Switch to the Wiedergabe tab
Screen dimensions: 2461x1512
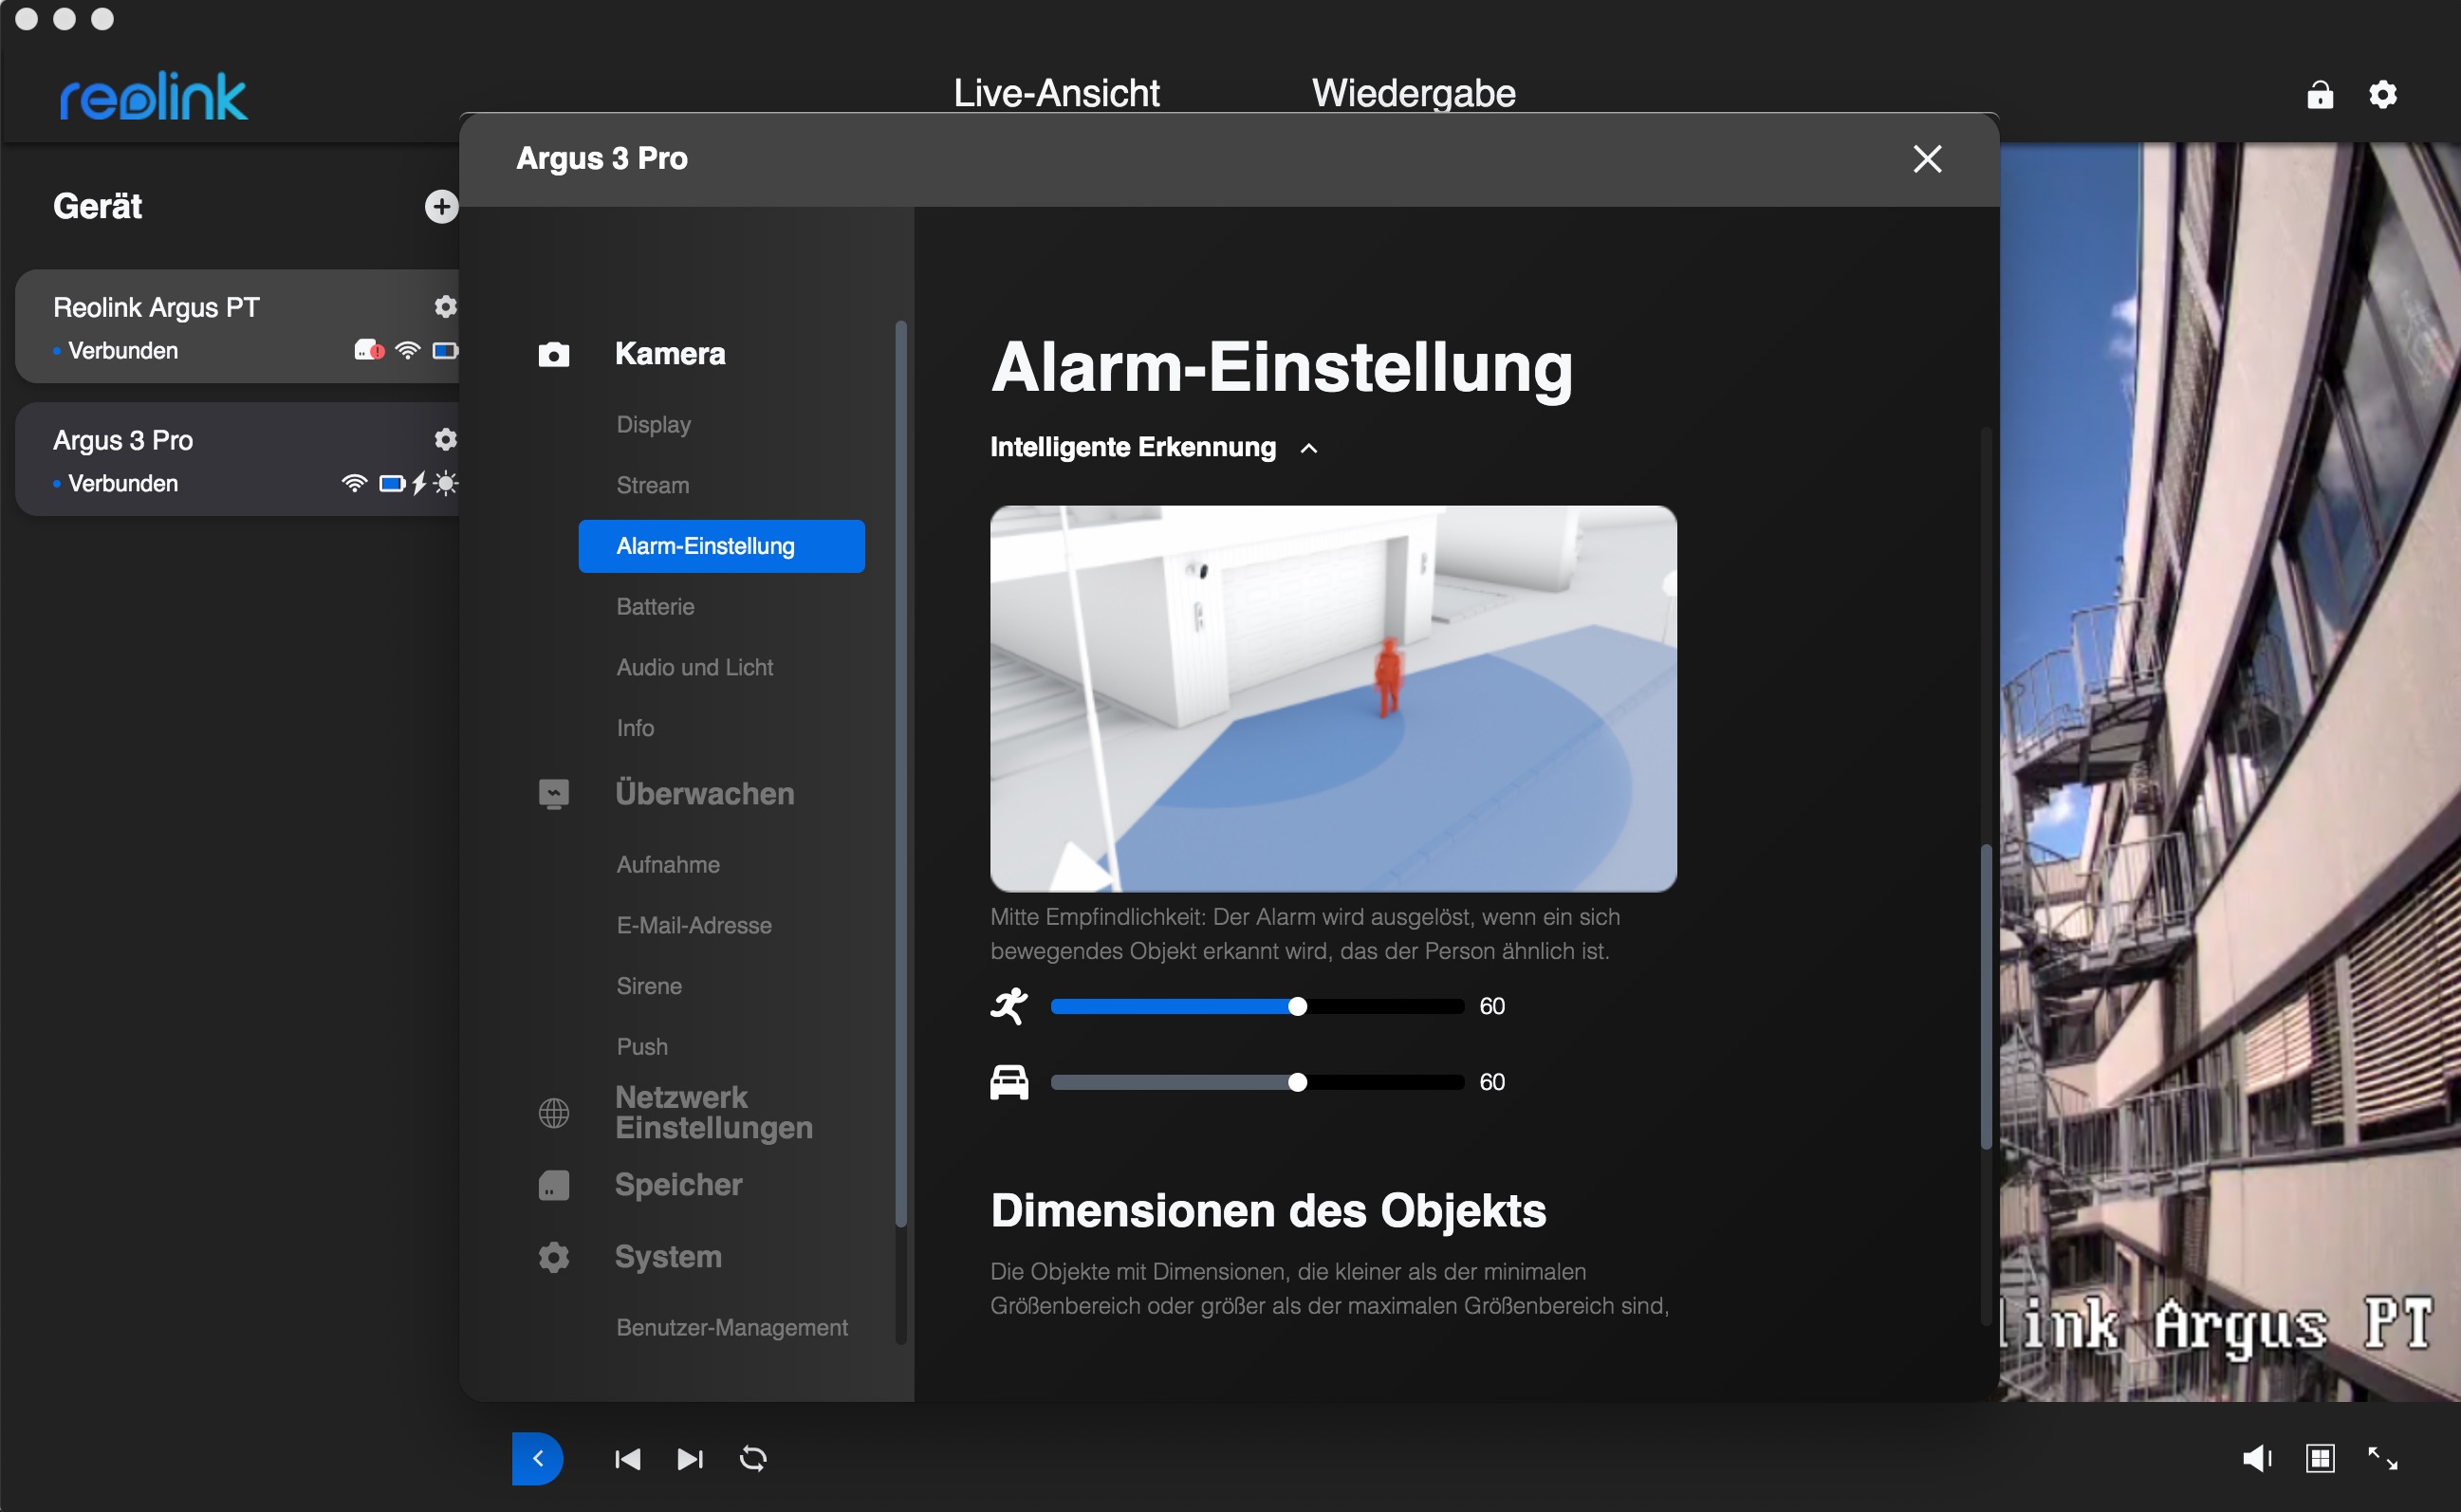pyautogui.click(x=1413, y=93)
